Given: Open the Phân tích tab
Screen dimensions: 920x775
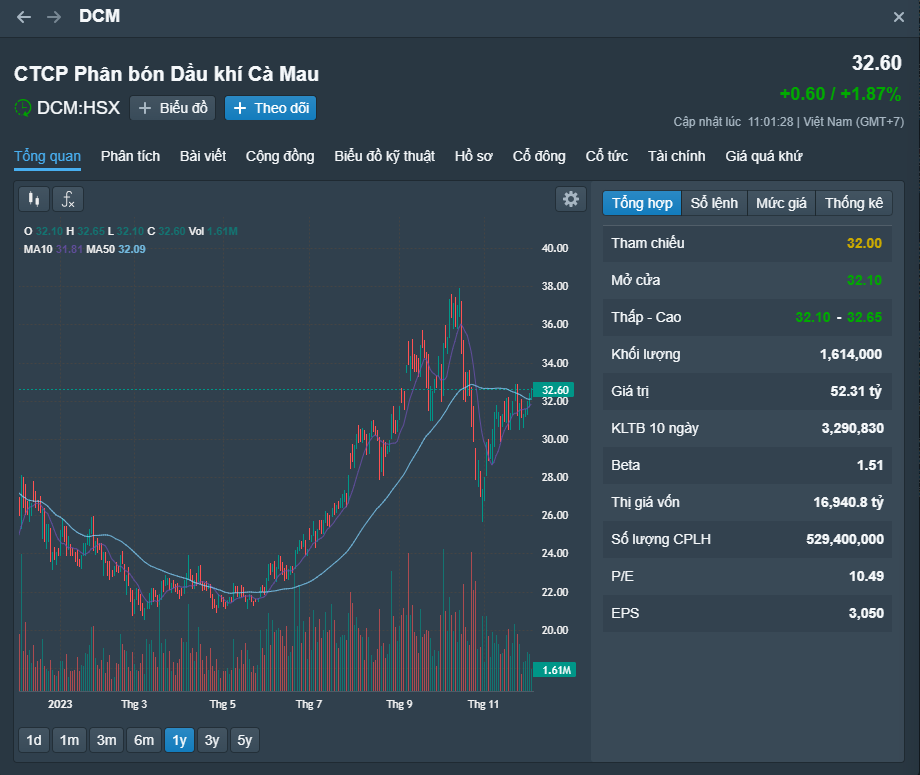Looking at the screenshot, I should click(x=130, y=156).
